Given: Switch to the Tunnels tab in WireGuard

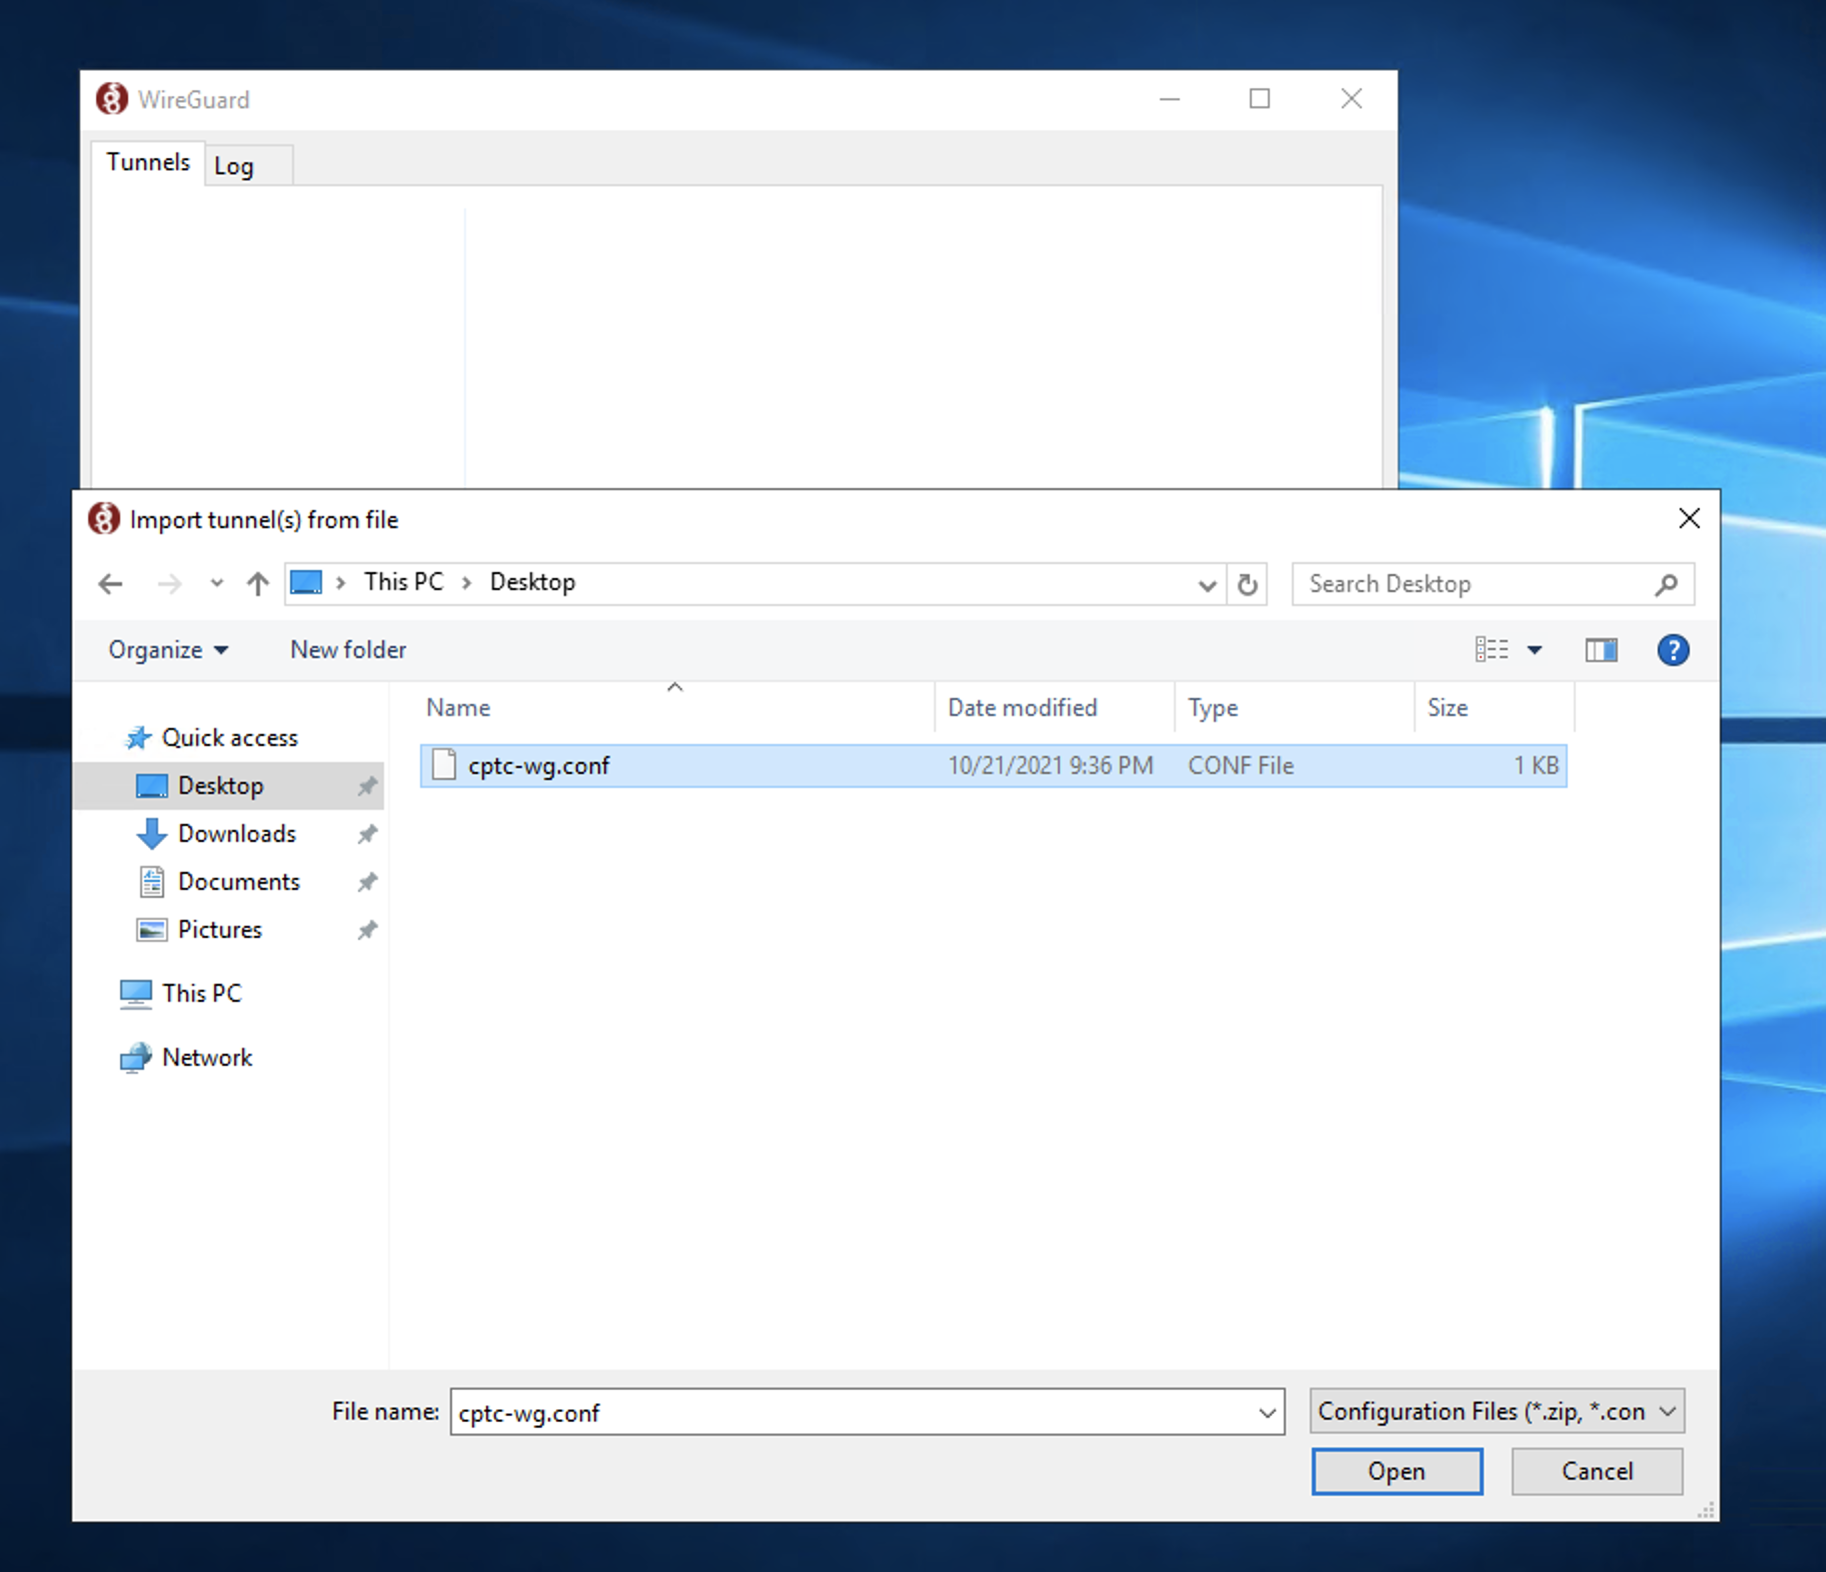Looking at the screenshot, I should coord(148,163).
